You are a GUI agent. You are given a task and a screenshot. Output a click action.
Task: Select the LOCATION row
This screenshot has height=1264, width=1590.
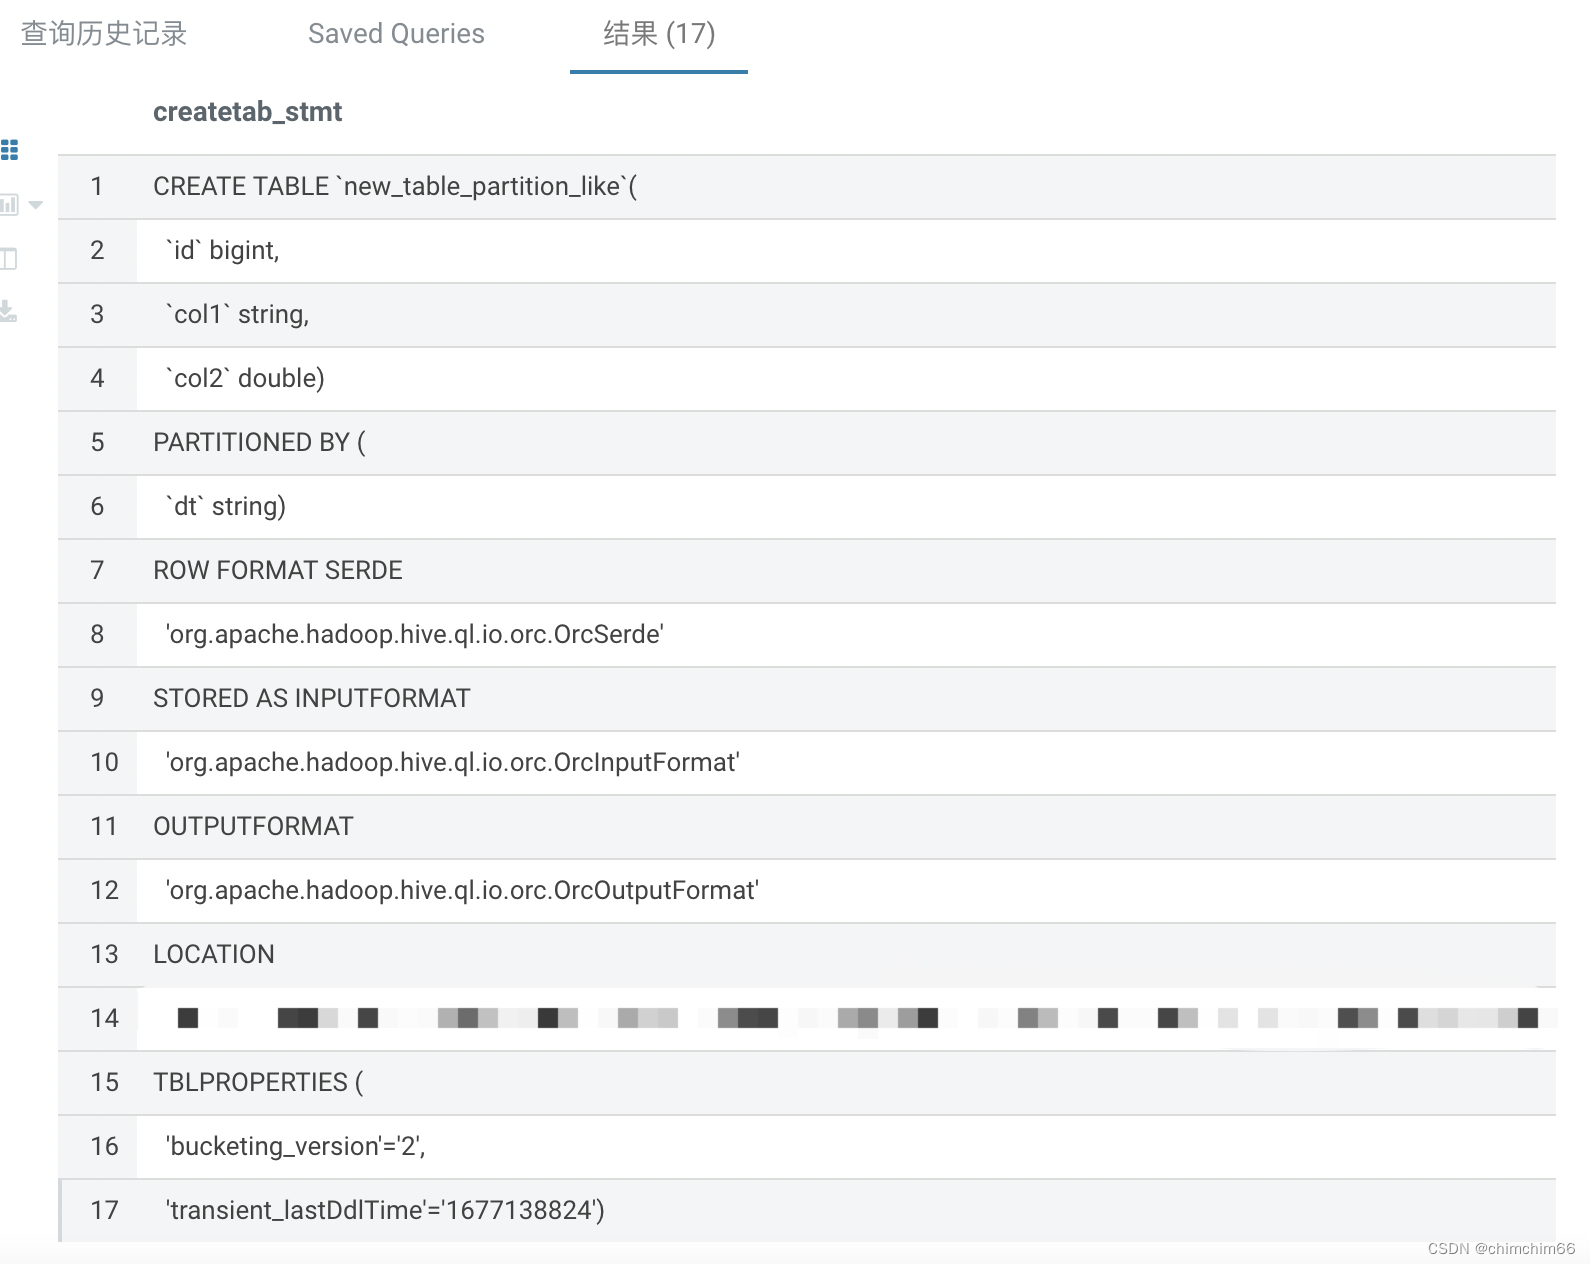[807, 955]
